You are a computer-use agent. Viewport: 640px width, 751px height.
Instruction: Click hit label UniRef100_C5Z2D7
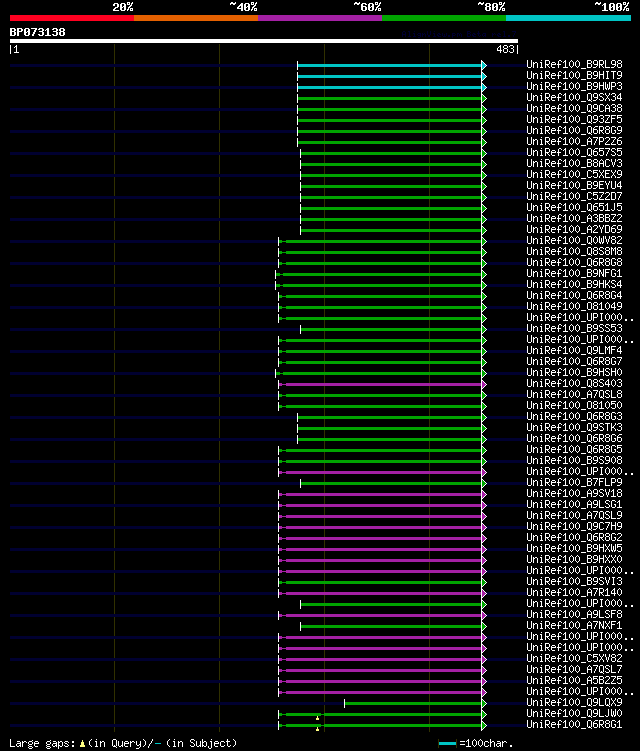(574, 196)
